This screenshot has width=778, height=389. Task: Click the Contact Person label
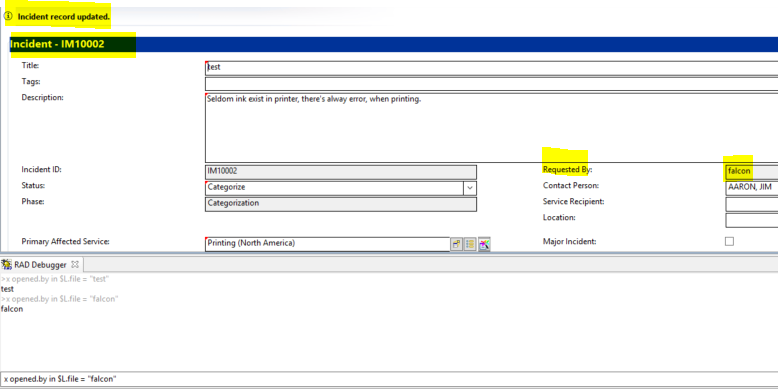tap(571, 186)
